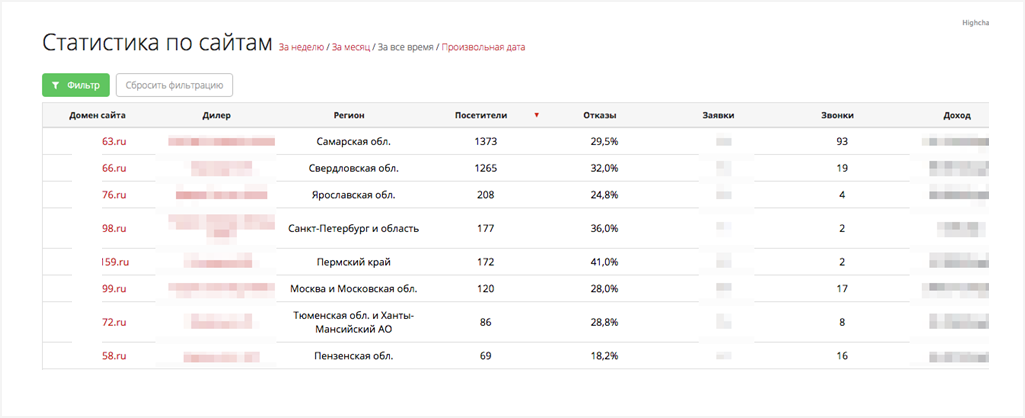Click the Домен сайта column header

pos(97,116)
